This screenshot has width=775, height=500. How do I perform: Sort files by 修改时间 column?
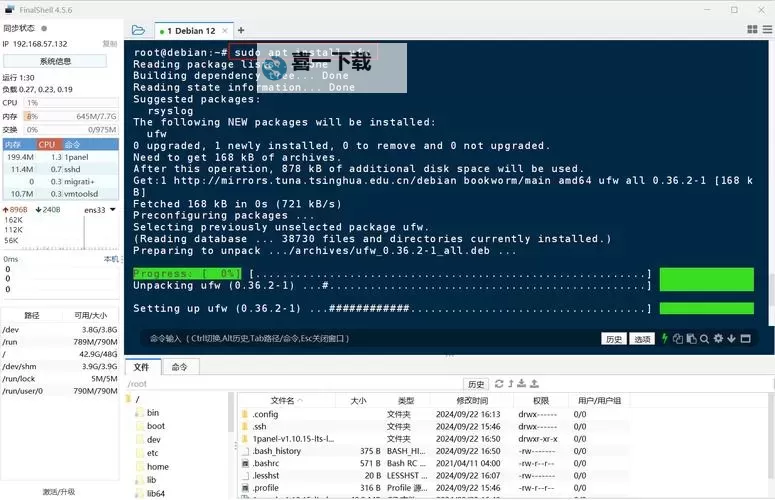(x=472, y=401)
